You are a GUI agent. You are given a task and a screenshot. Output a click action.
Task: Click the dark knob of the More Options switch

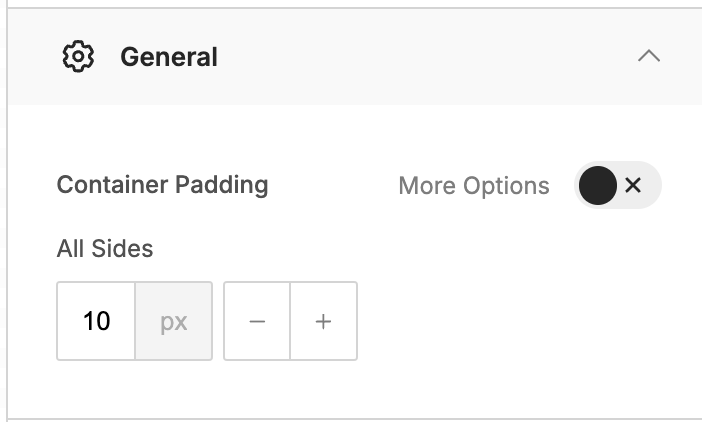[x=598, y=185]
